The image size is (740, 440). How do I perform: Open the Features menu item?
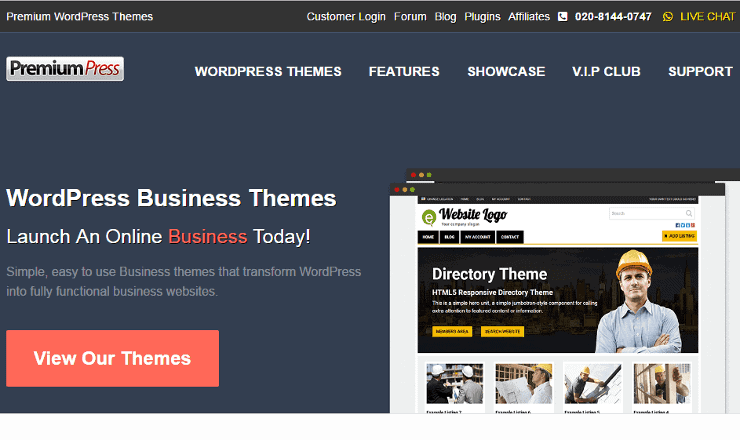[404, 71]
